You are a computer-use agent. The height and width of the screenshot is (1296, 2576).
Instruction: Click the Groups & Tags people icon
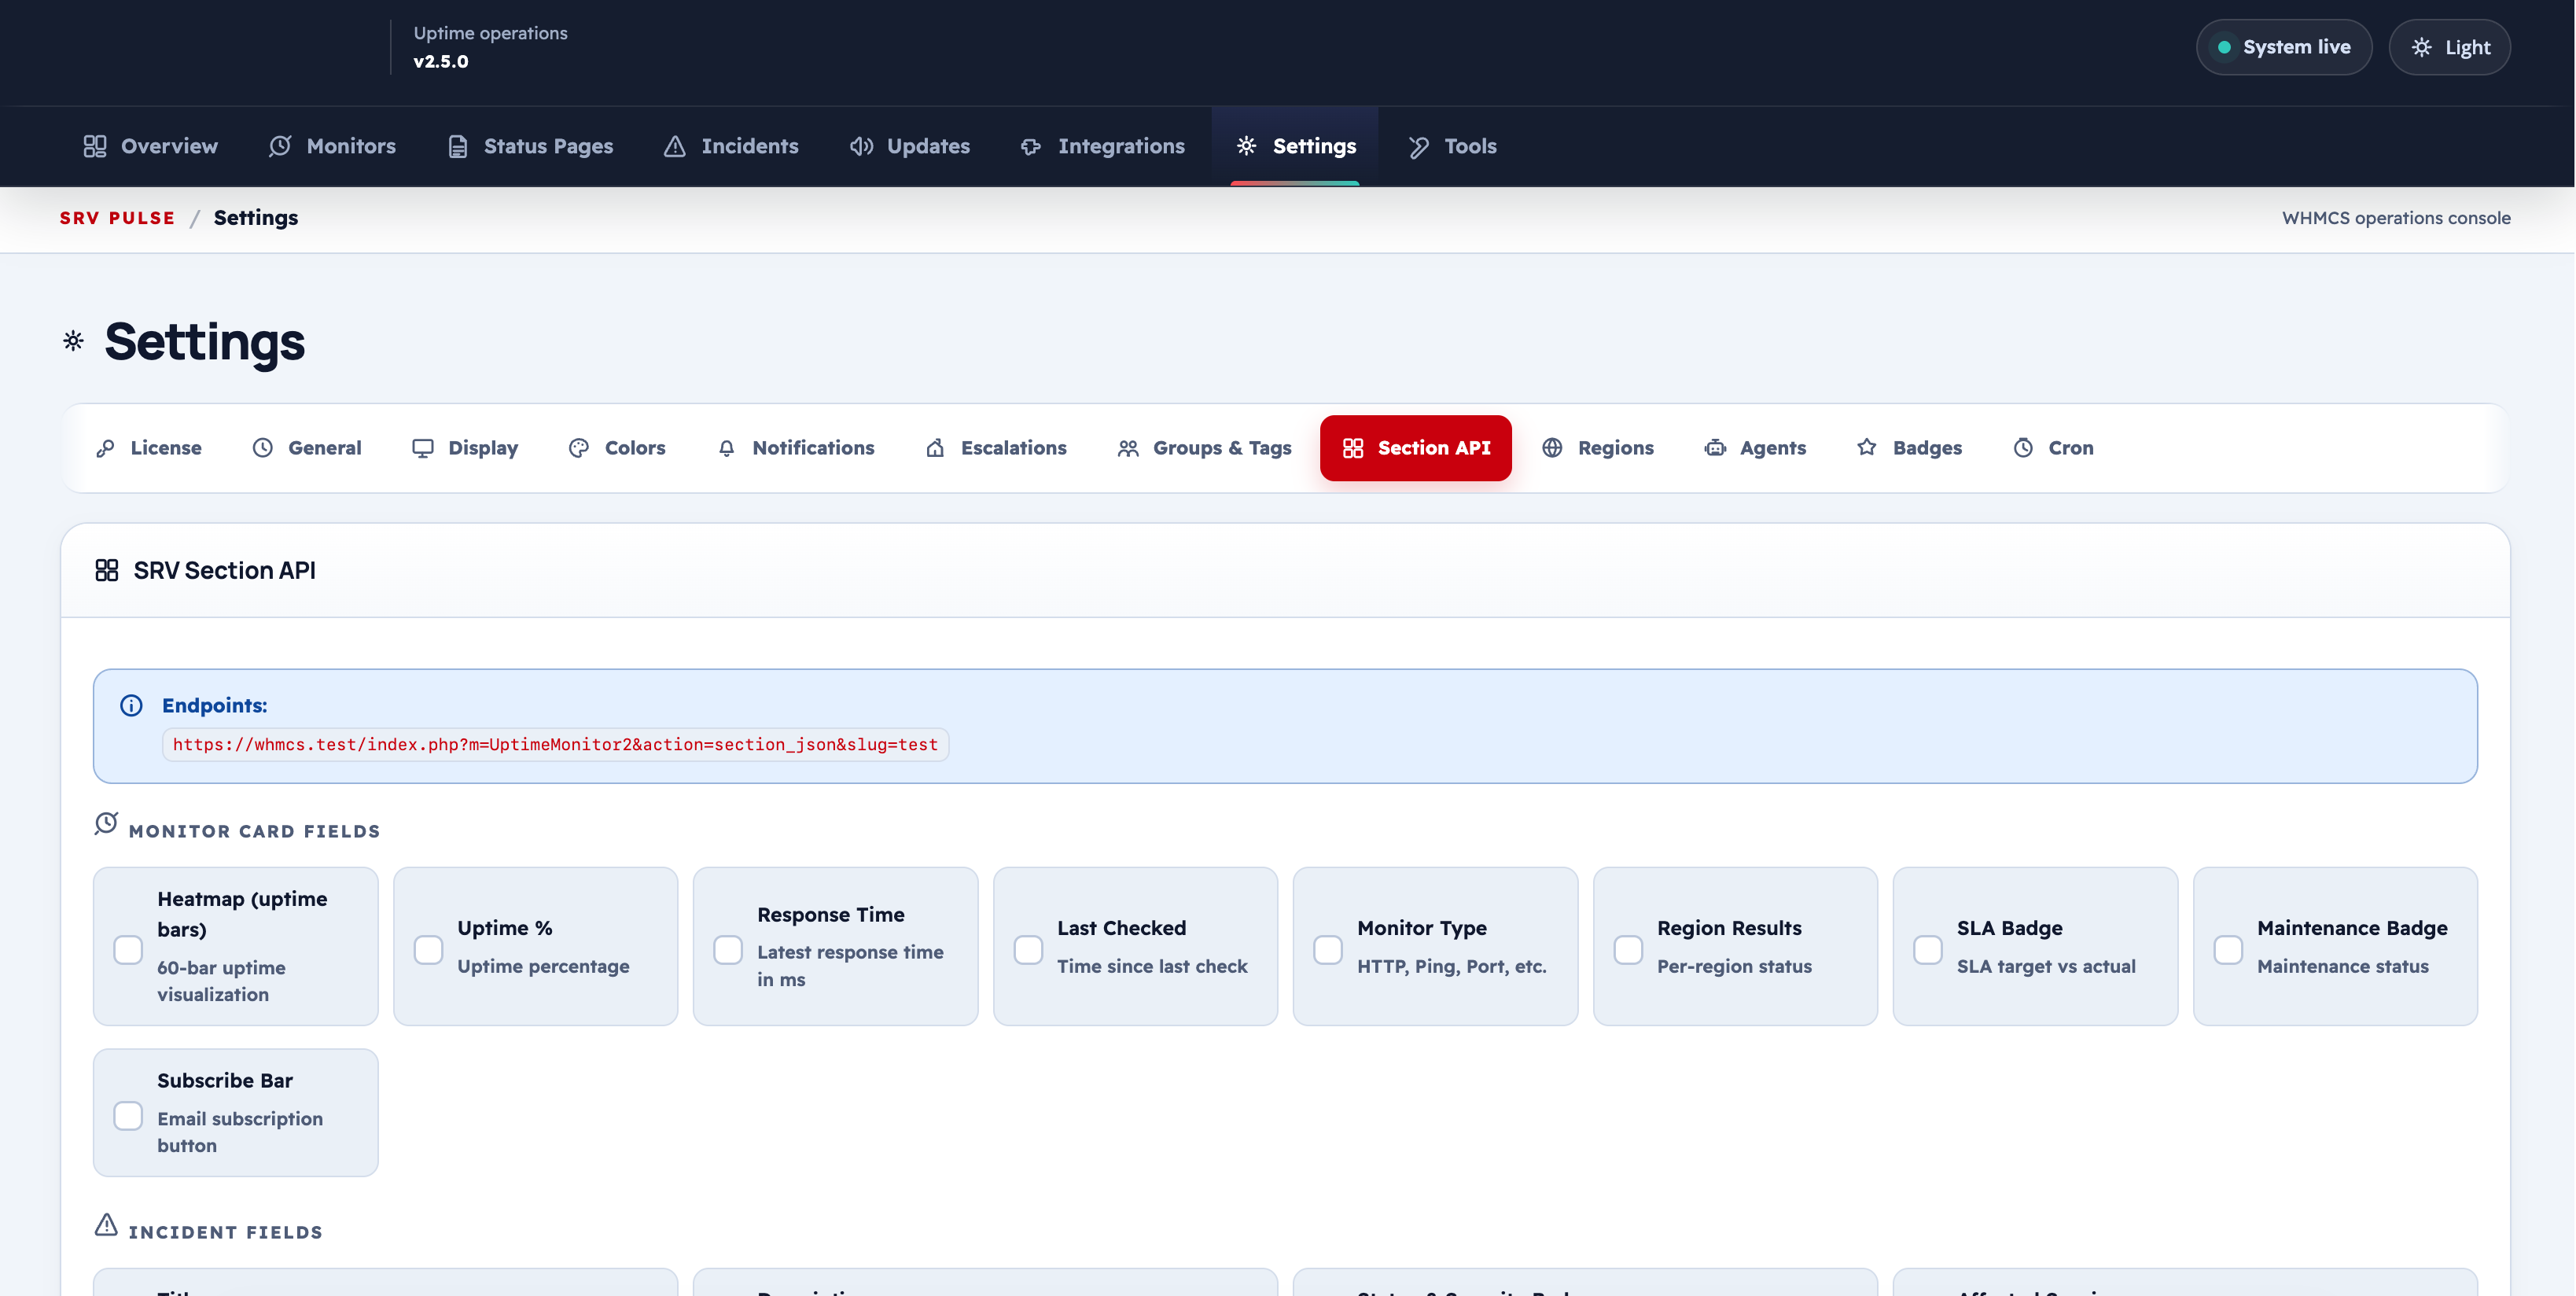1128,448
